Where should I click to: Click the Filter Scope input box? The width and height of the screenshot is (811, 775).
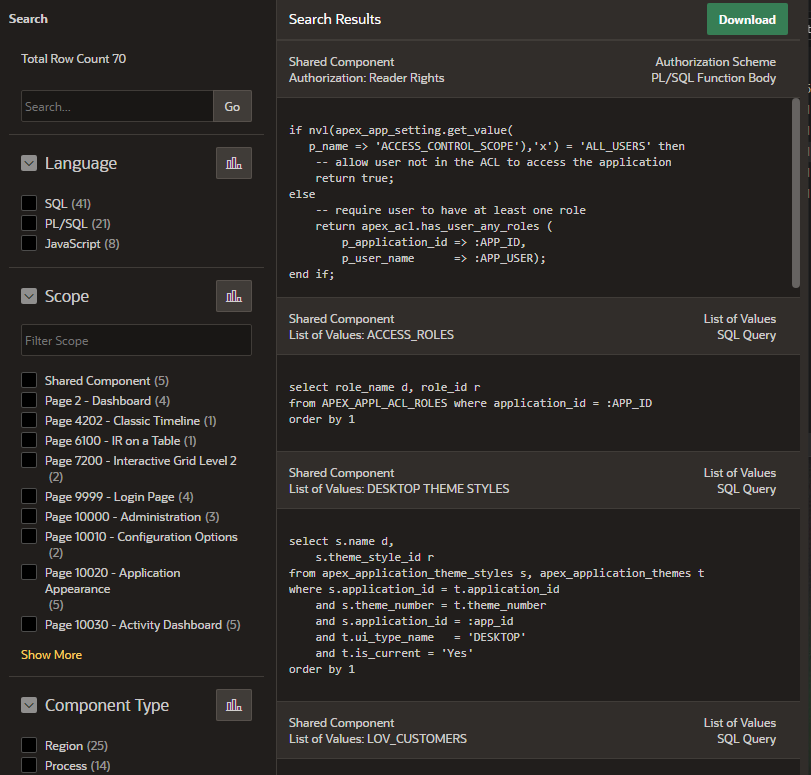click(x=137, y=340)
